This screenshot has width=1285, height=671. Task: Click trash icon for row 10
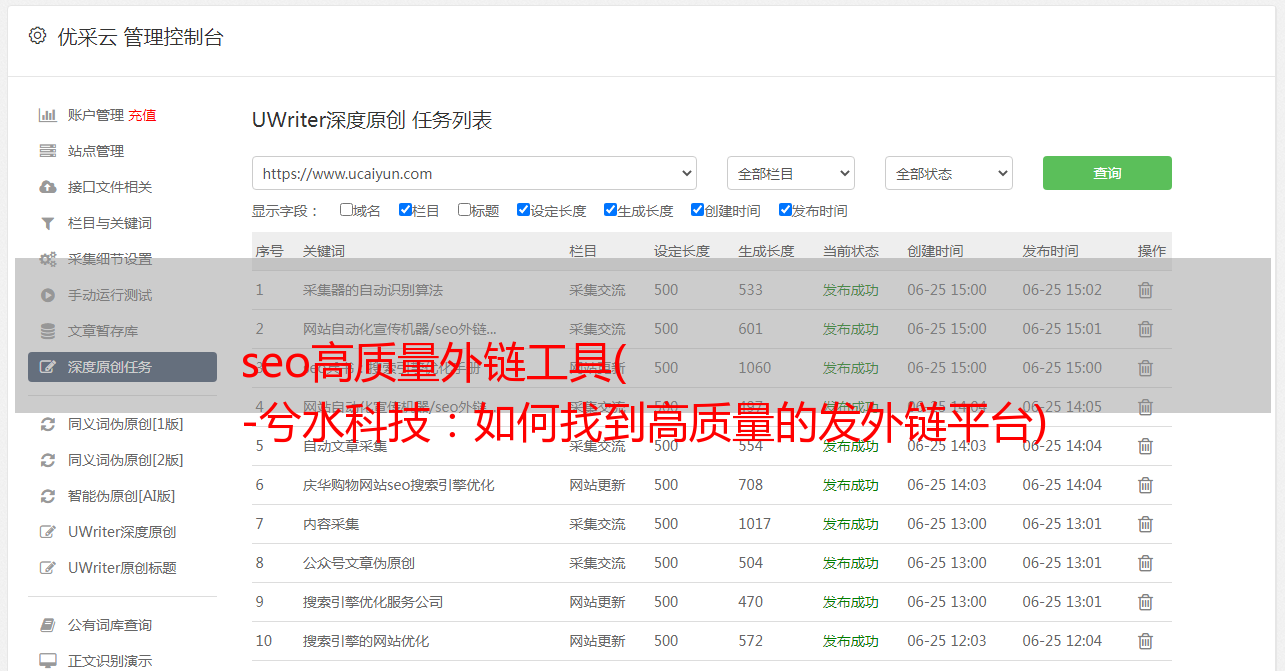click(1145, 641)
